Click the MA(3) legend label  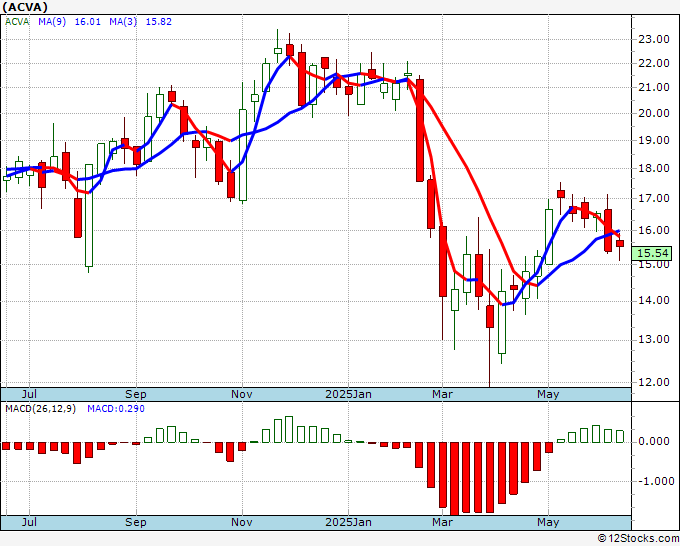[x=123, y=21]
